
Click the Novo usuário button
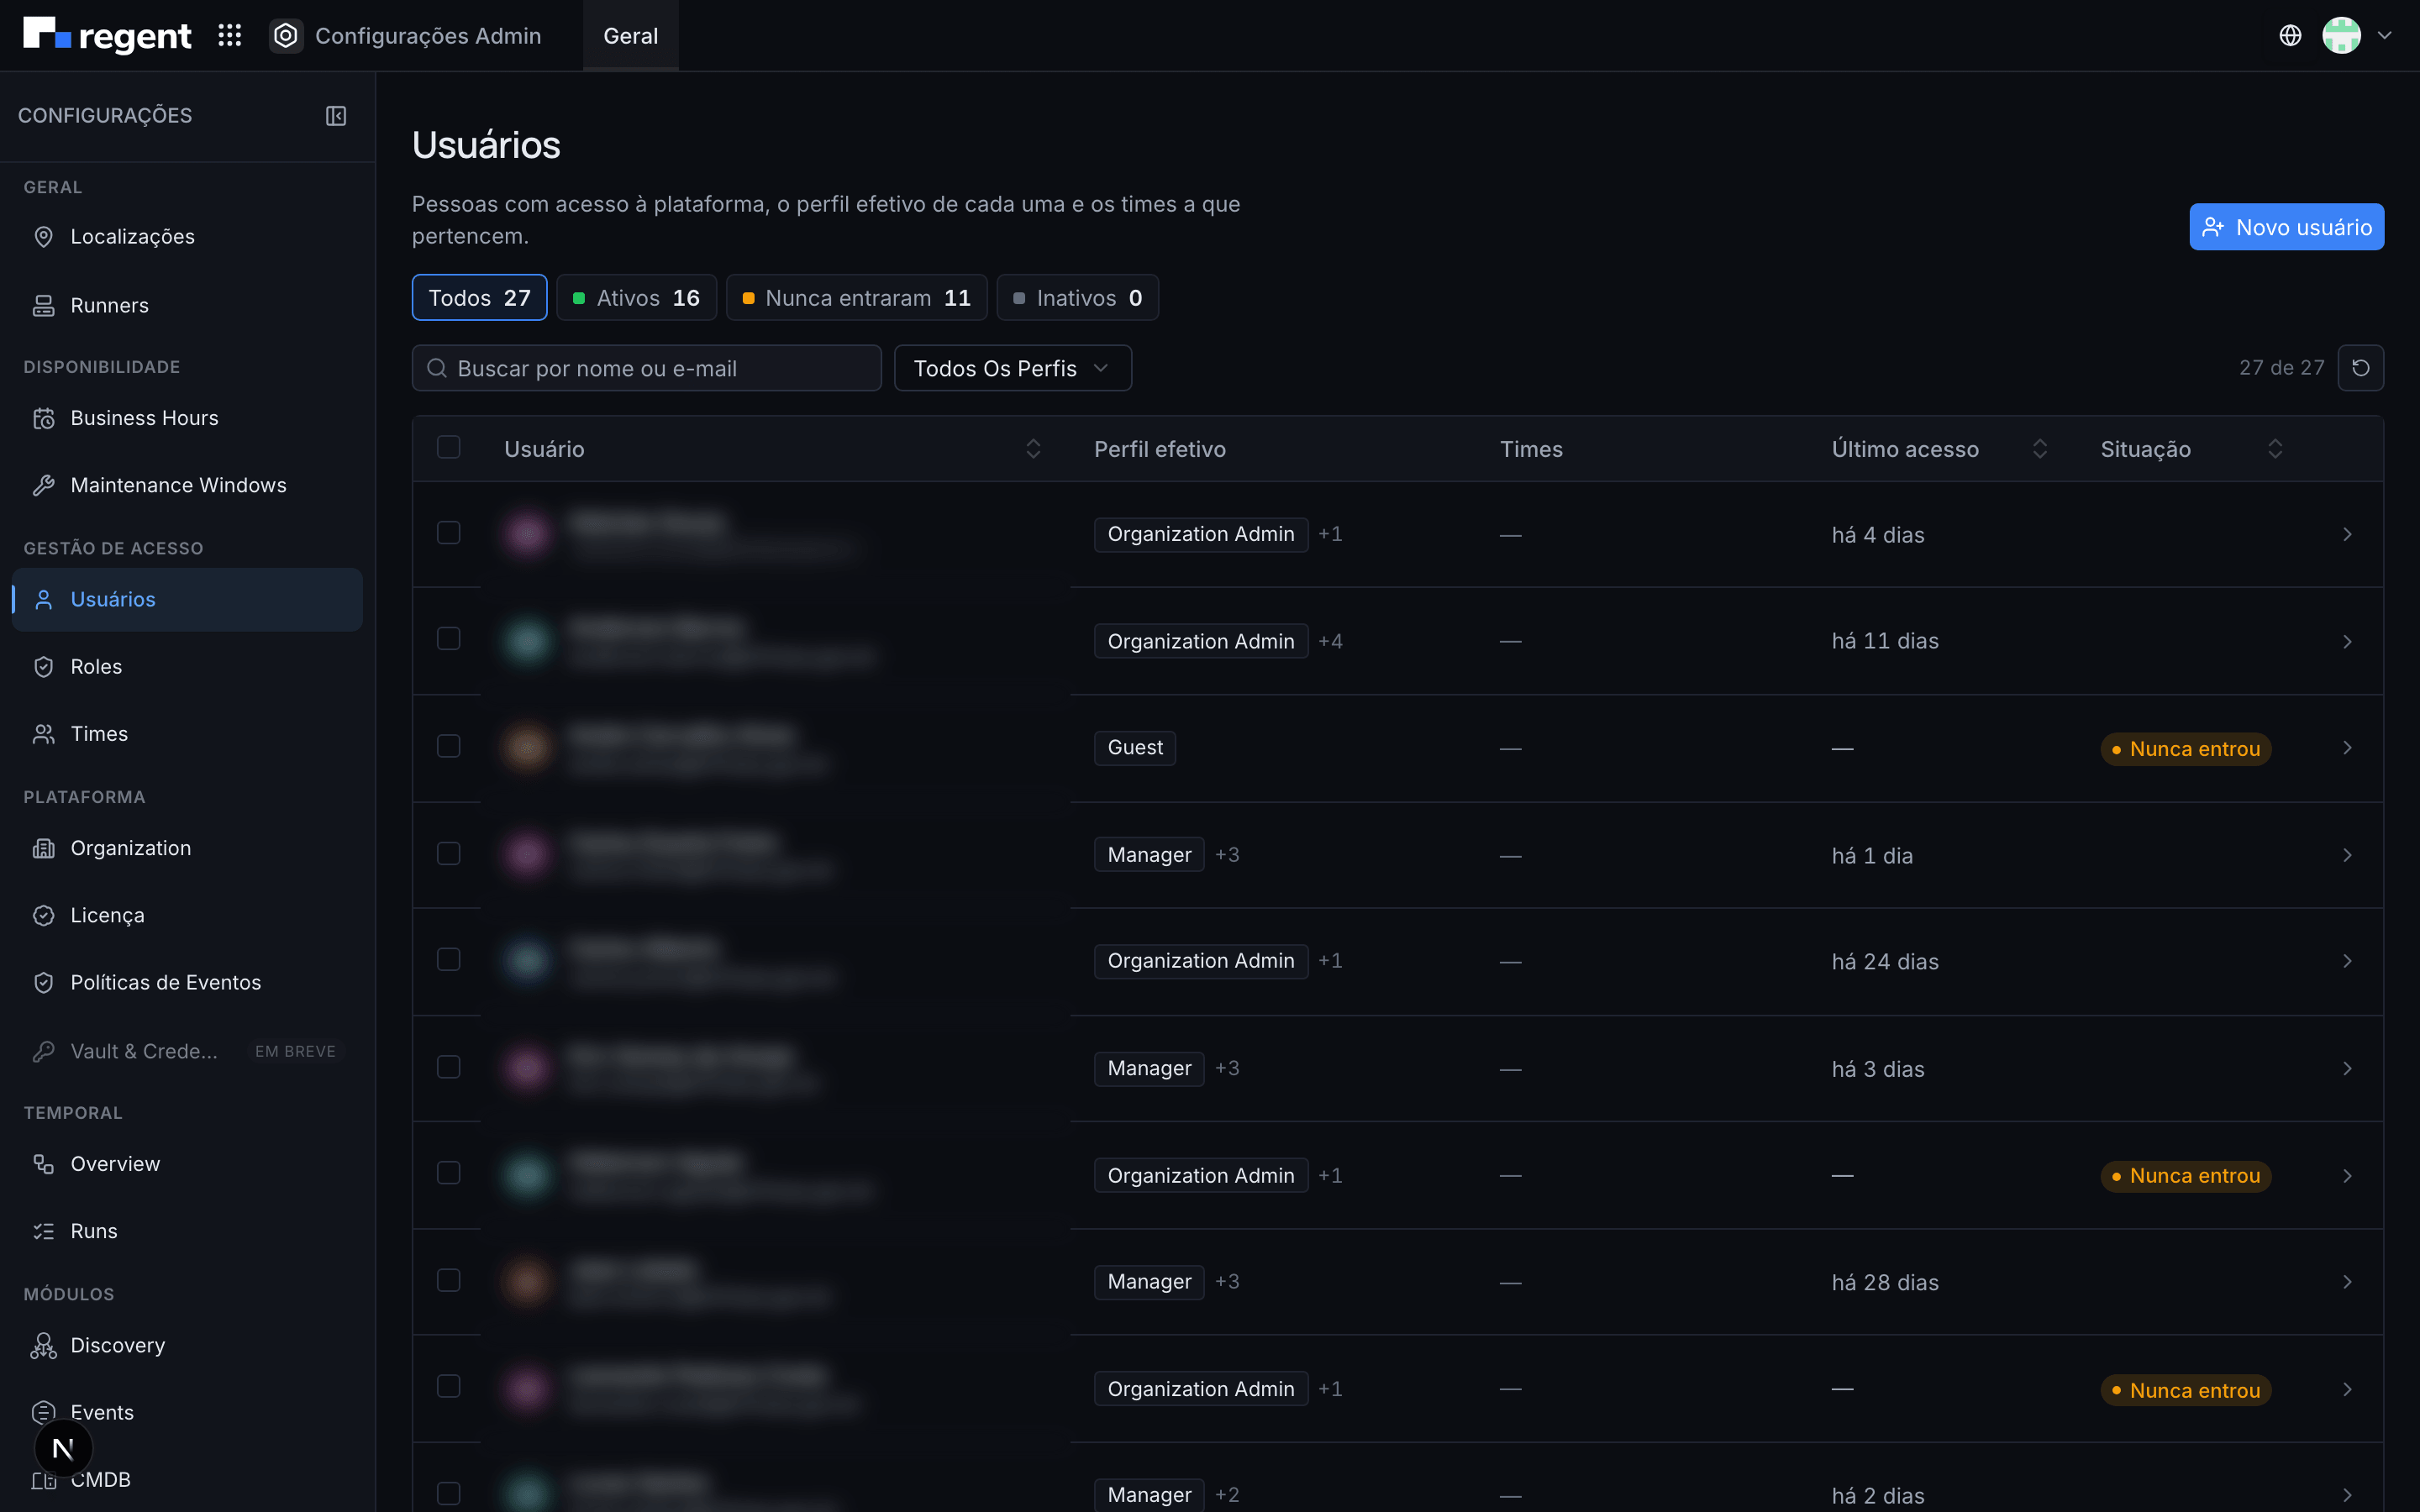[x=2286, y=227]
